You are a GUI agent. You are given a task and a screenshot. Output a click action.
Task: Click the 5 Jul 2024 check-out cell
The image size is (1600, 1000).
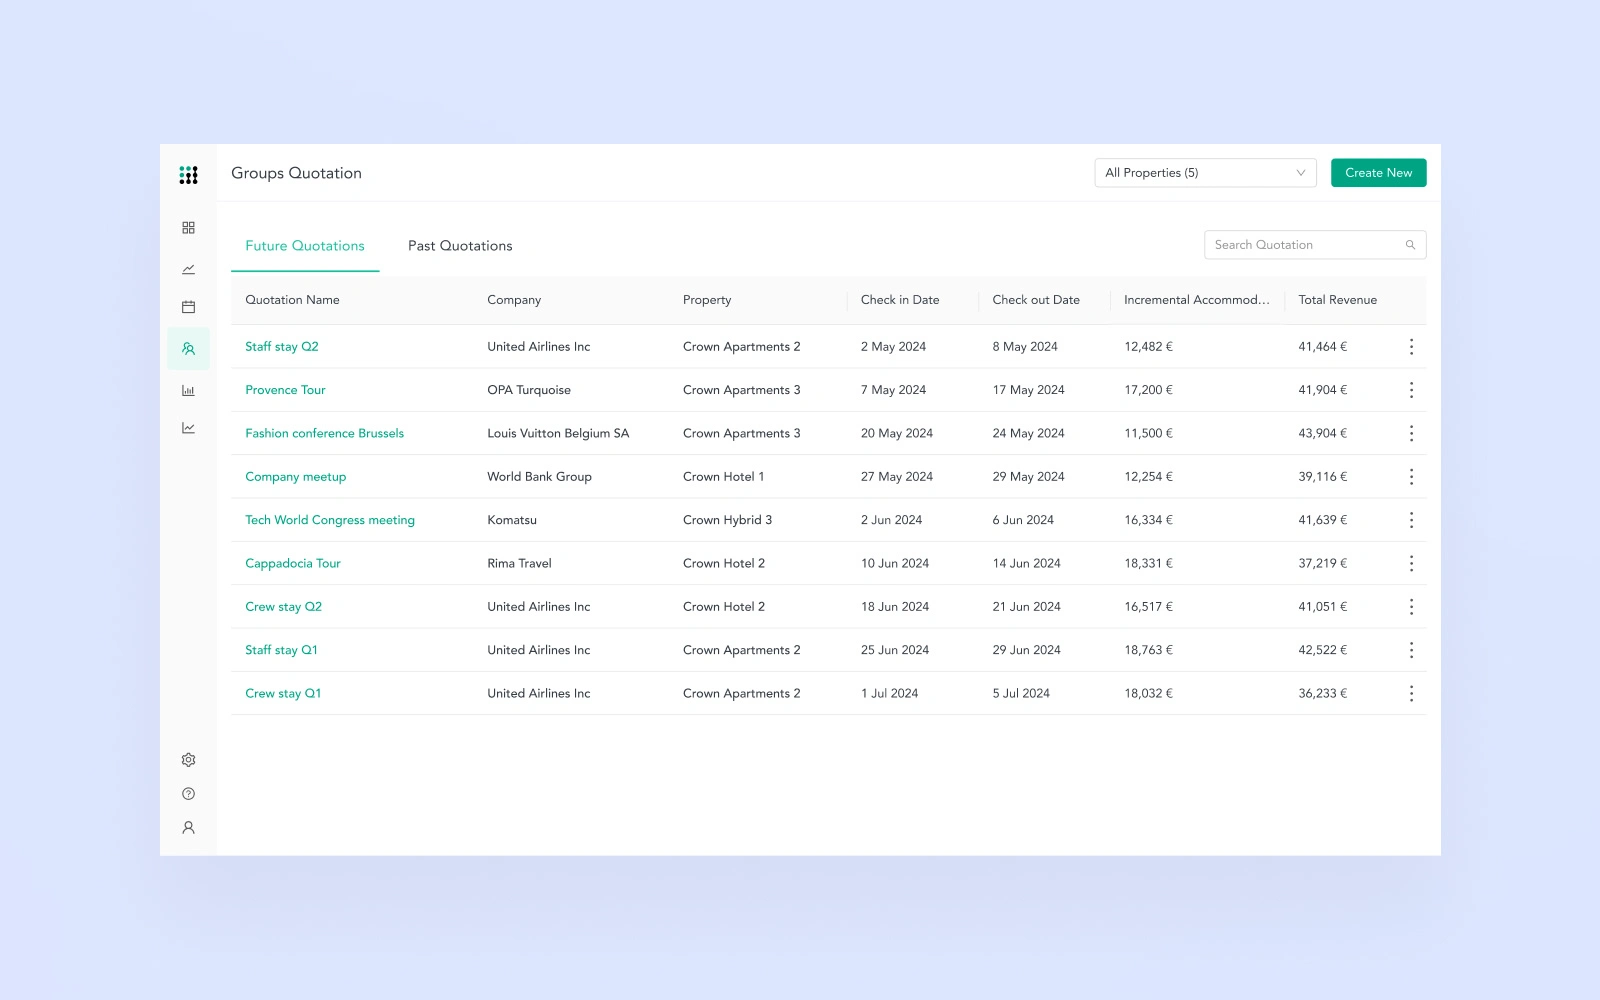[x=1021, y=693]
